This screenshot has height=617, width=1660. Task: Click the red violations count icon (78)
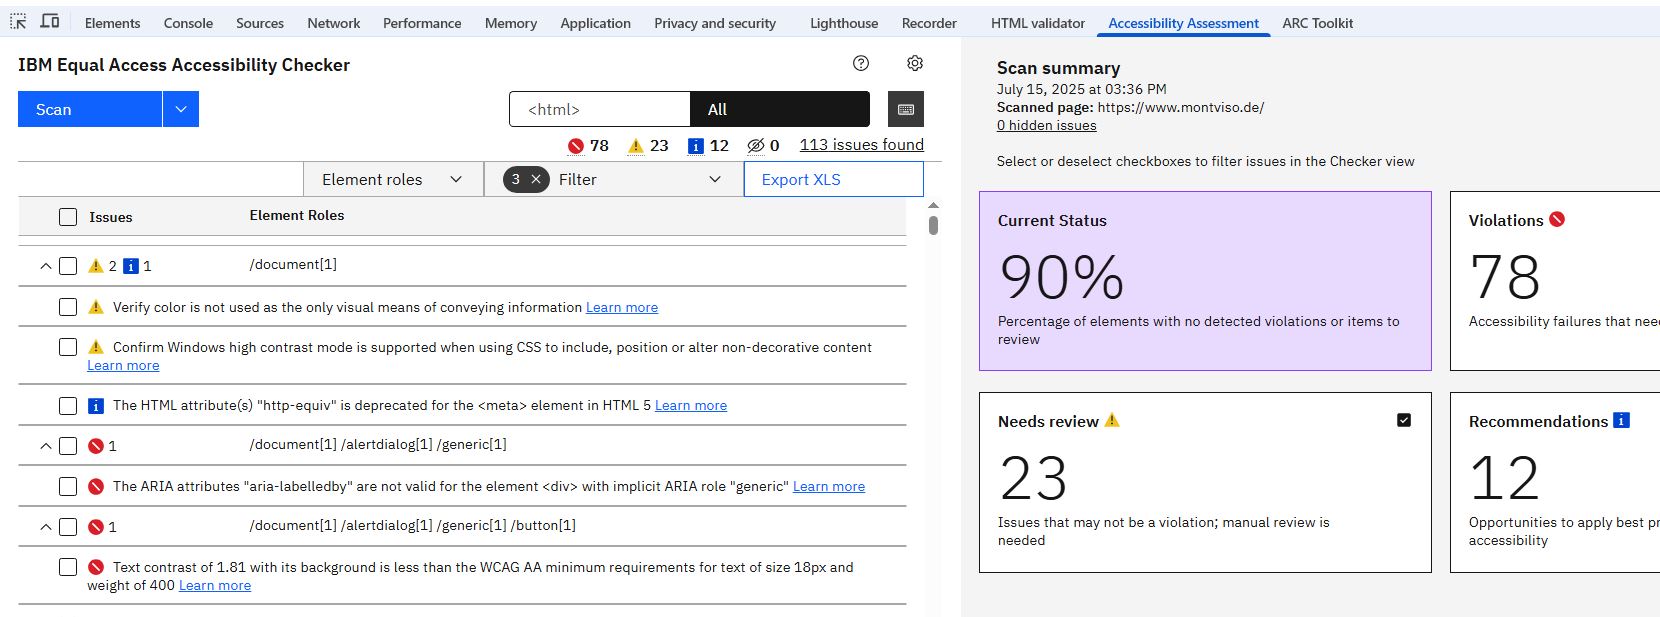(x=576, y=146)
